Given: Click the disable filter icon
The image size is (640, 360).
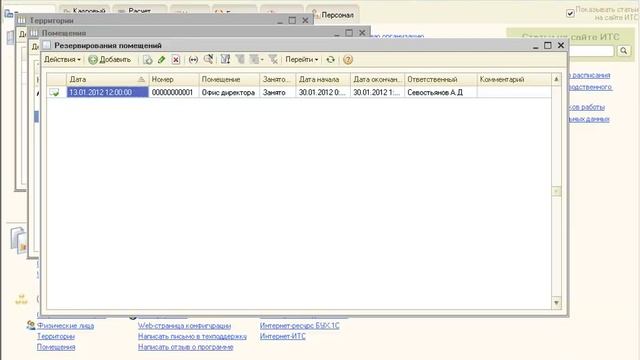Looking at the screenshot, I should coord(273,60).
